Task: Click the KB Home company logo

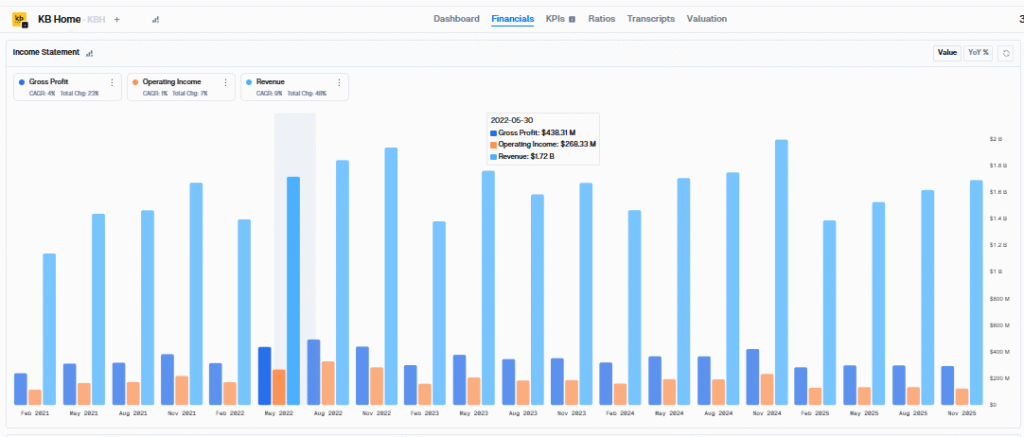Action: click(19, 19)
